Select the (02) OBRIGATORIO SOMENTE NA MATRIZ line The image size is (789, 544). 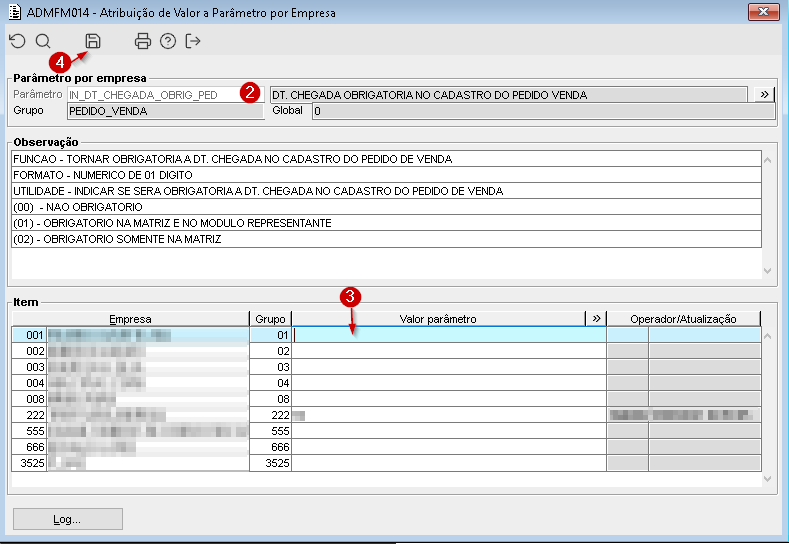pyautogui.click(x=386, y=239)
